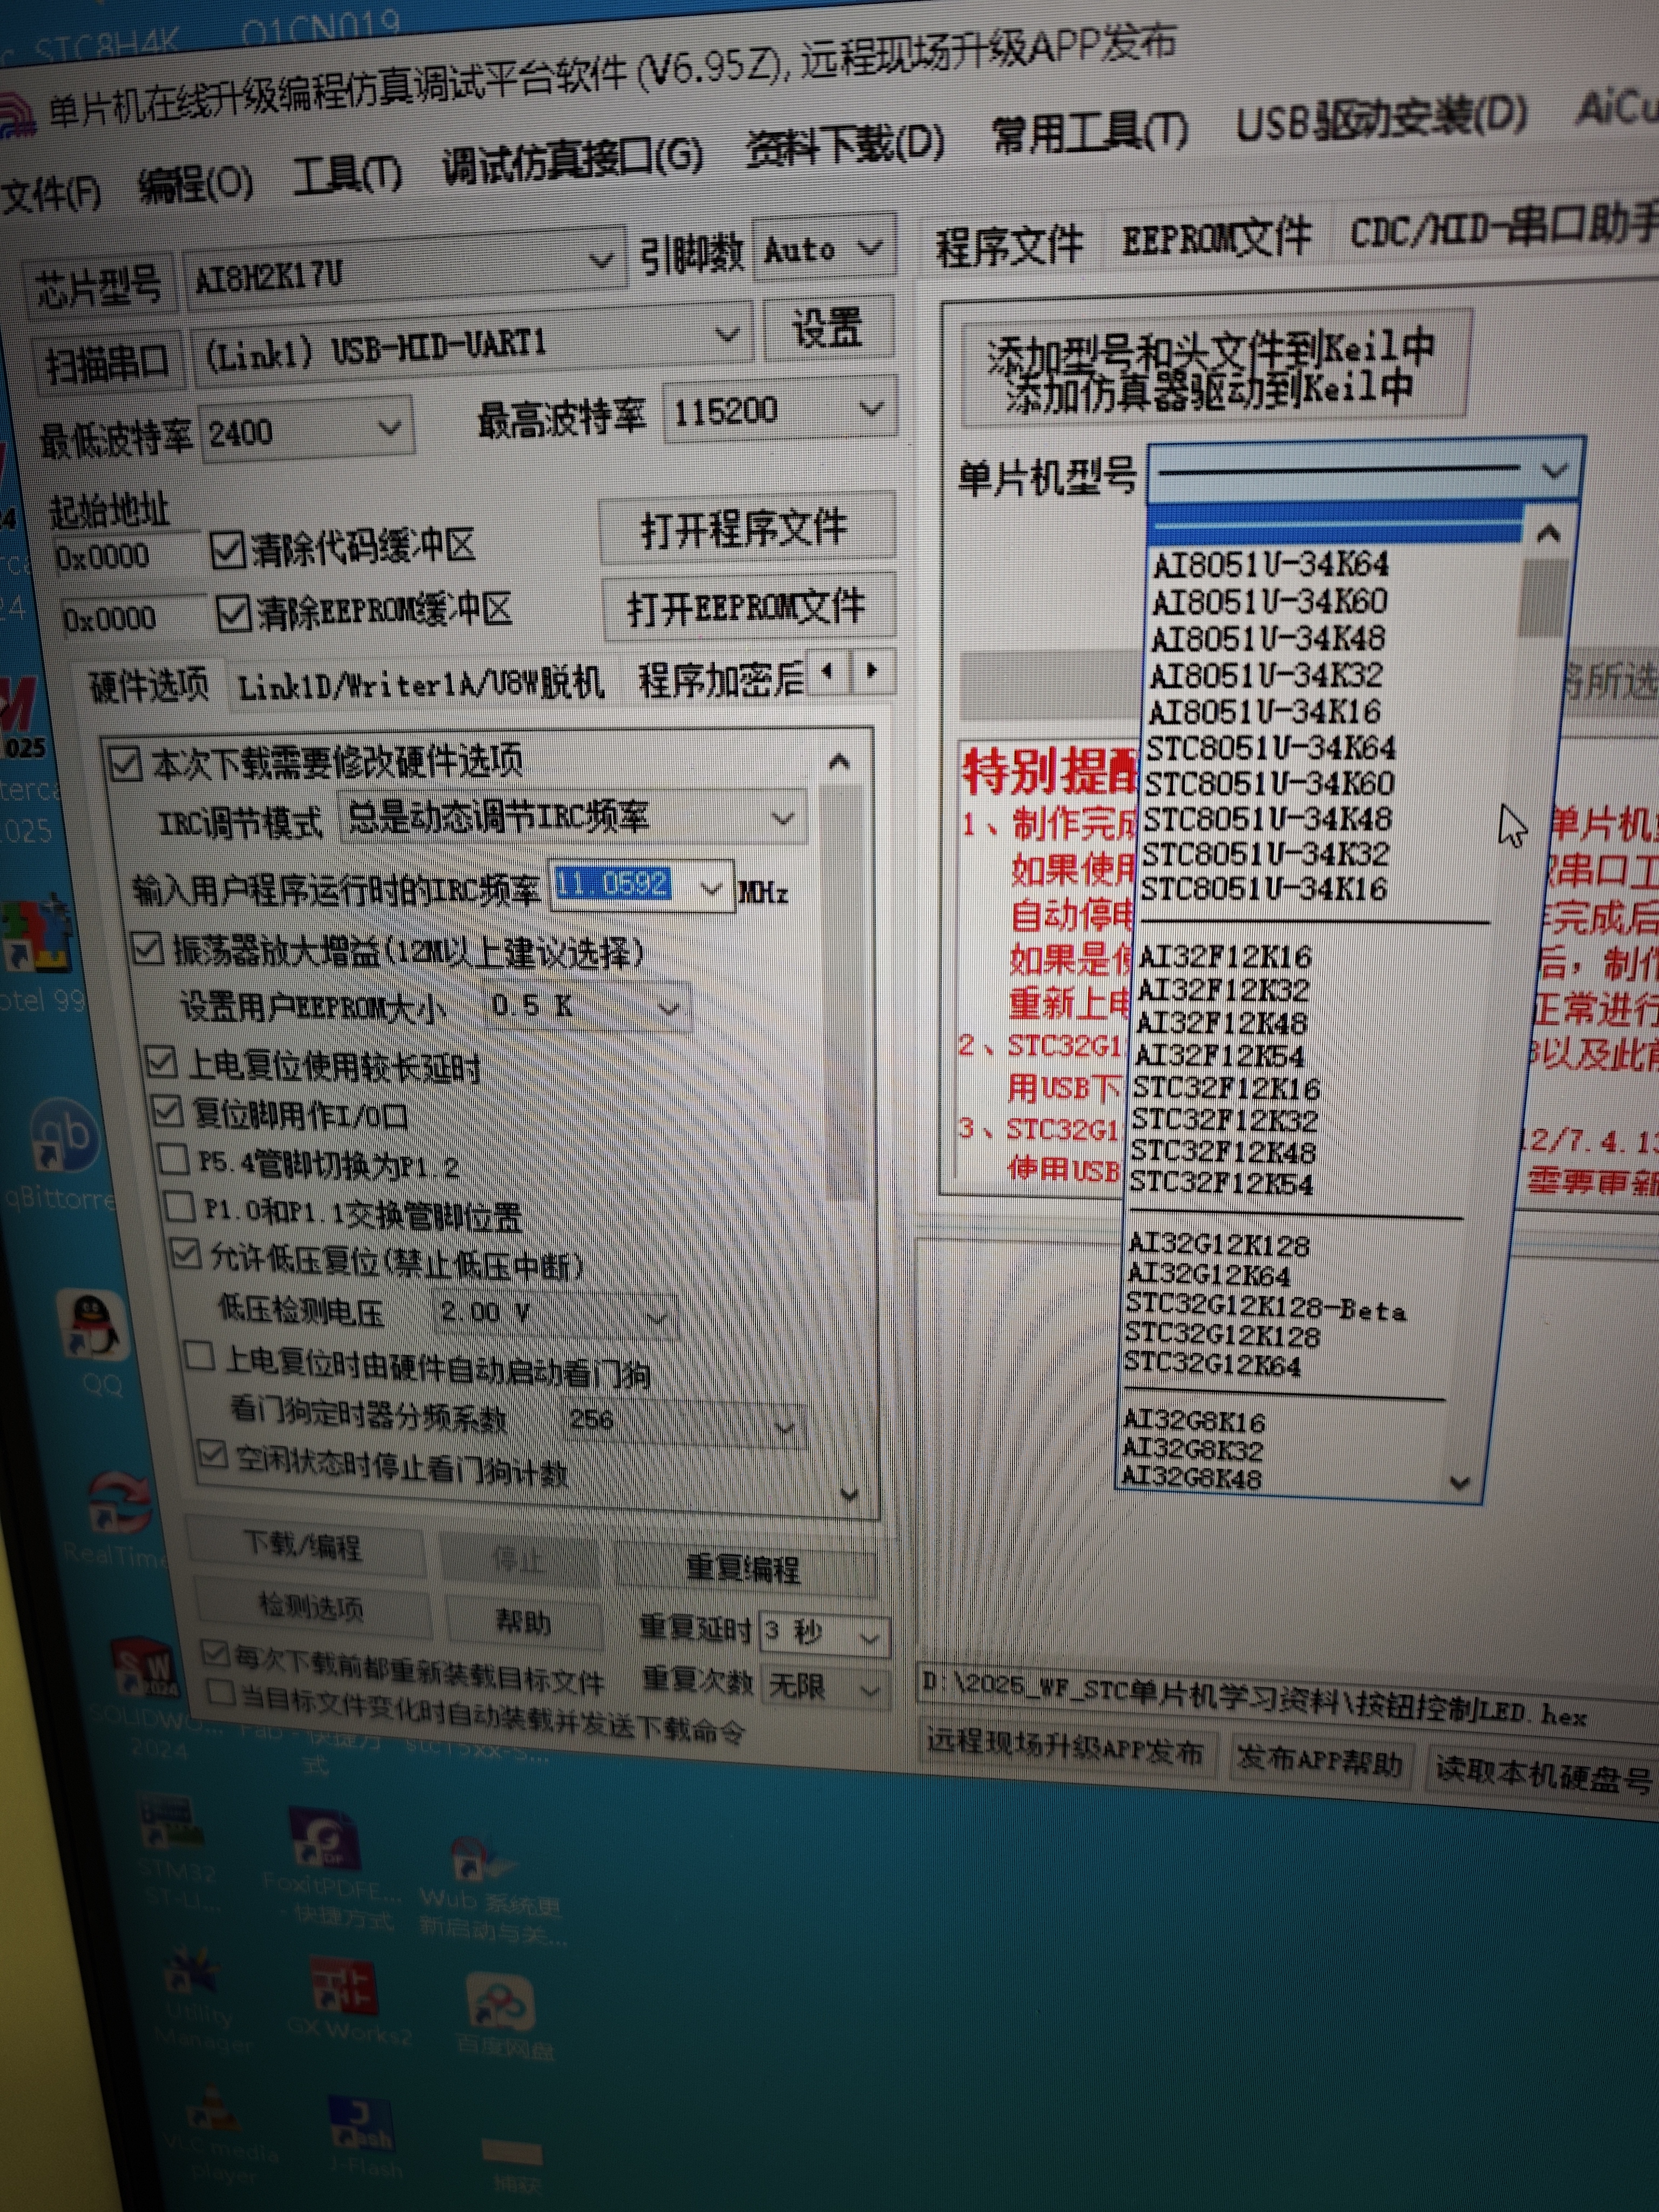Click the MCU list scrollbar thumb
Viewport: 1659px width, 2212px height.
coord(1544,598)
